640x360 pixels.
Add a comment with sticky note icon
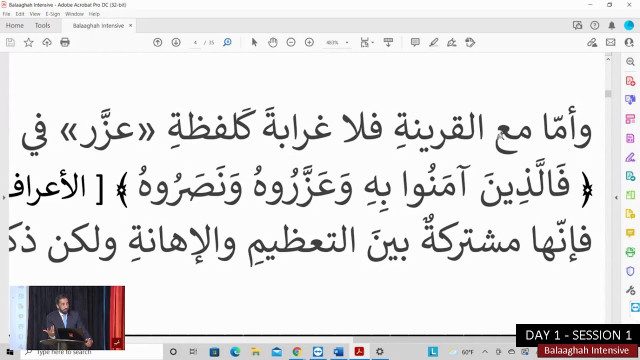pyautogui.click(x=415, y=42)
